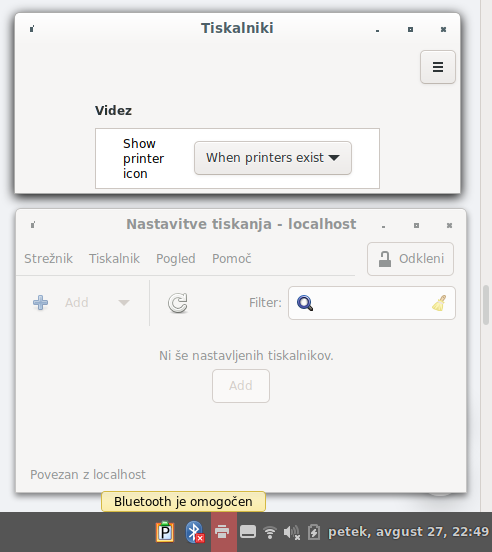Viewport: 492px width, 552px height.
Task: Open the Bluetooth tray icon
Action: [x=195, y=532]
